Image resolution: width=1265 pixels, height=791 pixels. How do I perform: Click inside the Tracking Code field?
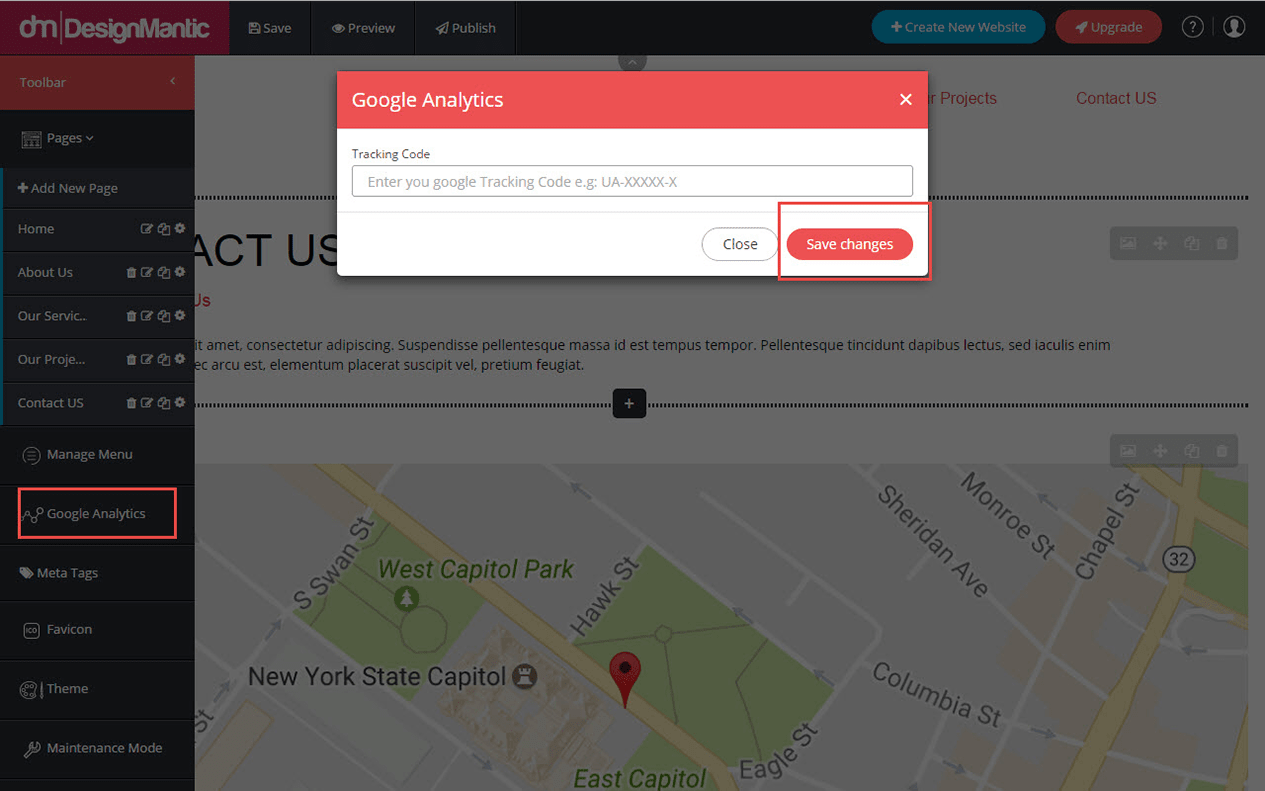(632, 180)
